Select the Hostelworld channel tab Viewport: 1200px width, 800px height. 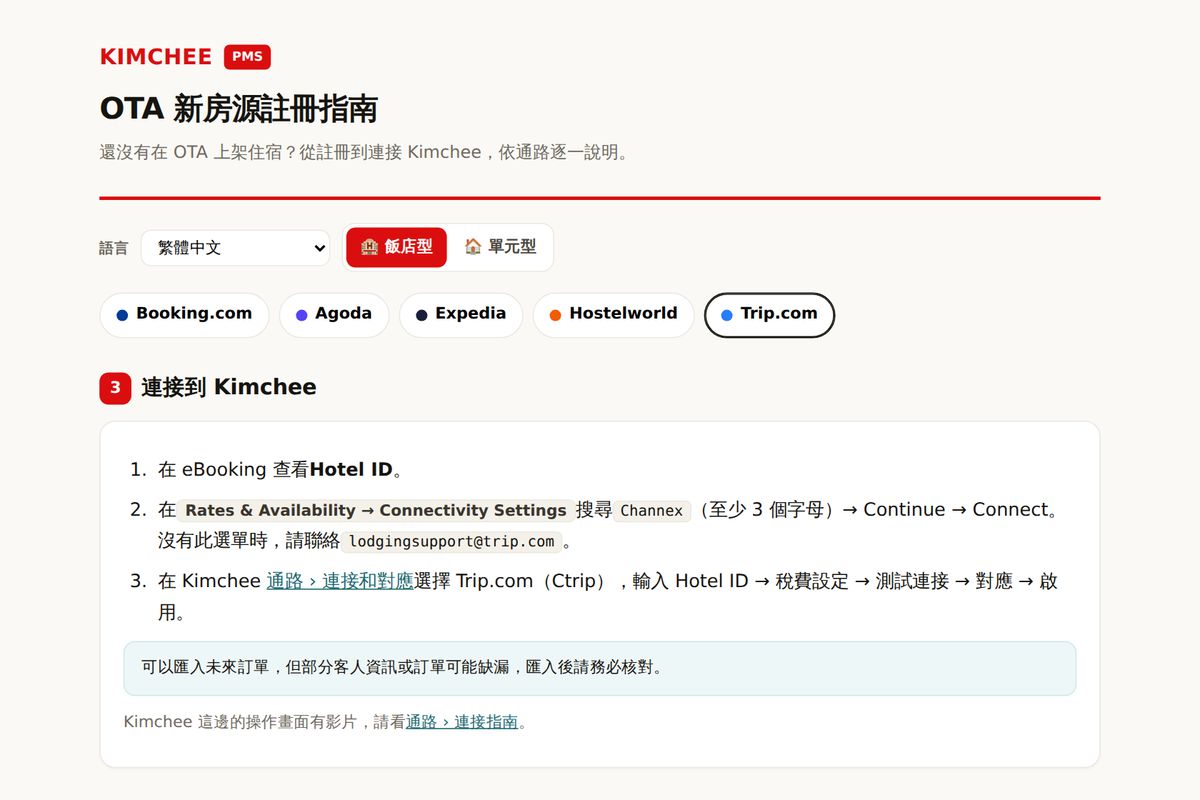pyautogui.click(x=613, y=315)
